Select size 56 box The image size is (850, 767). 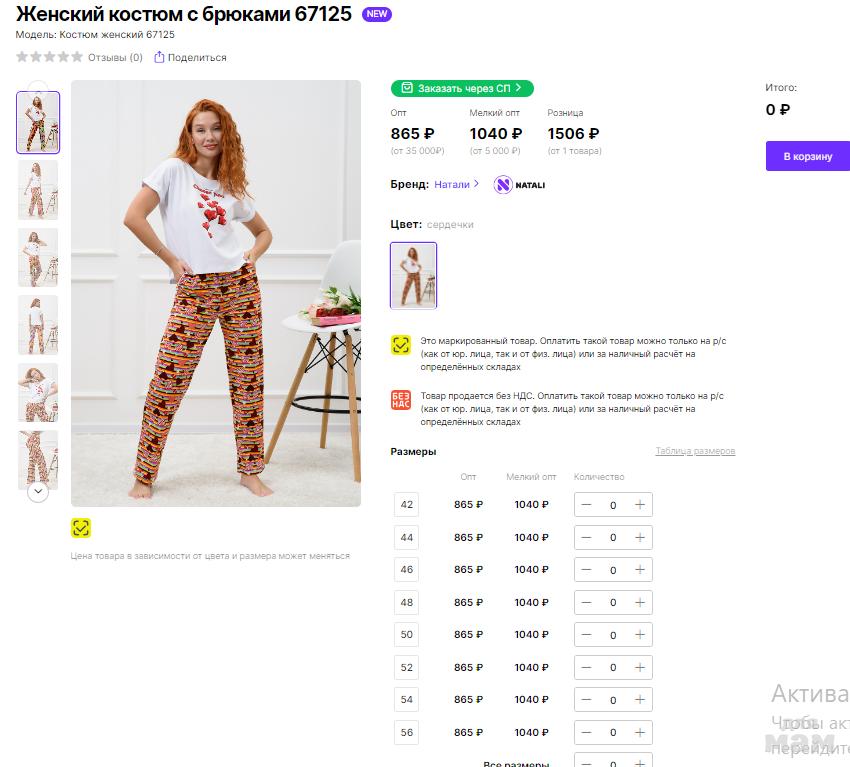click(x=406, y=732)
